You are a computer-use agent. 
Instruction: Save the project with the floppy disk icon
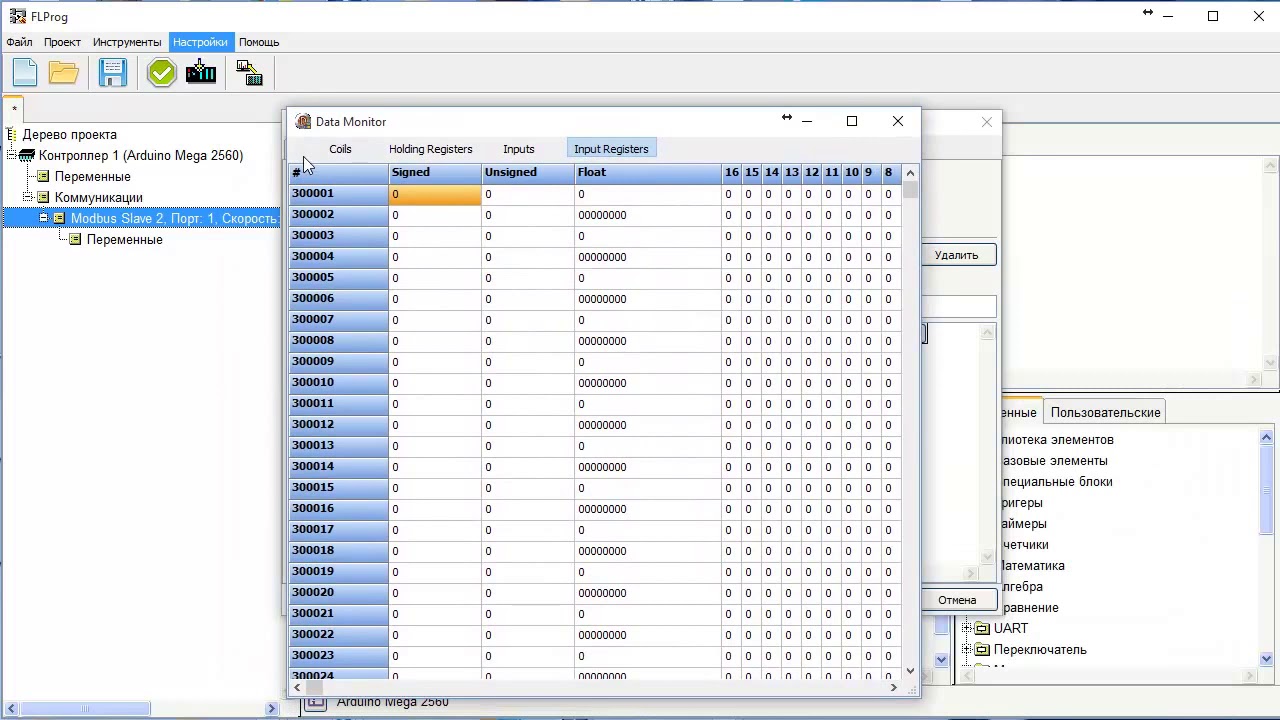click(x=112, y=73)
